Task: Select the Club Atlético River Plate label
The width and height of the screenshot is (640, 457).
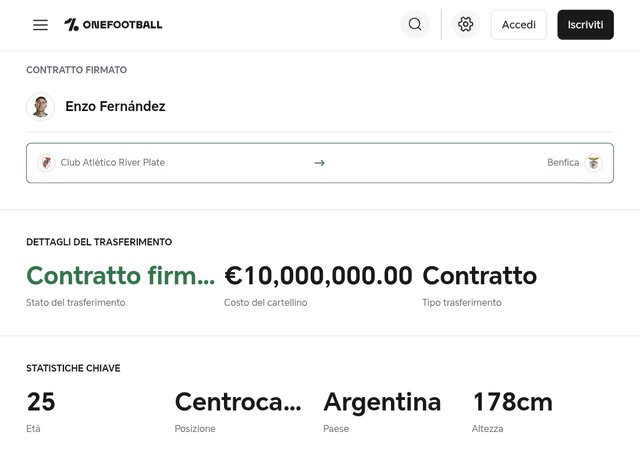Action: pyautogui.click(x=112, y=163)
